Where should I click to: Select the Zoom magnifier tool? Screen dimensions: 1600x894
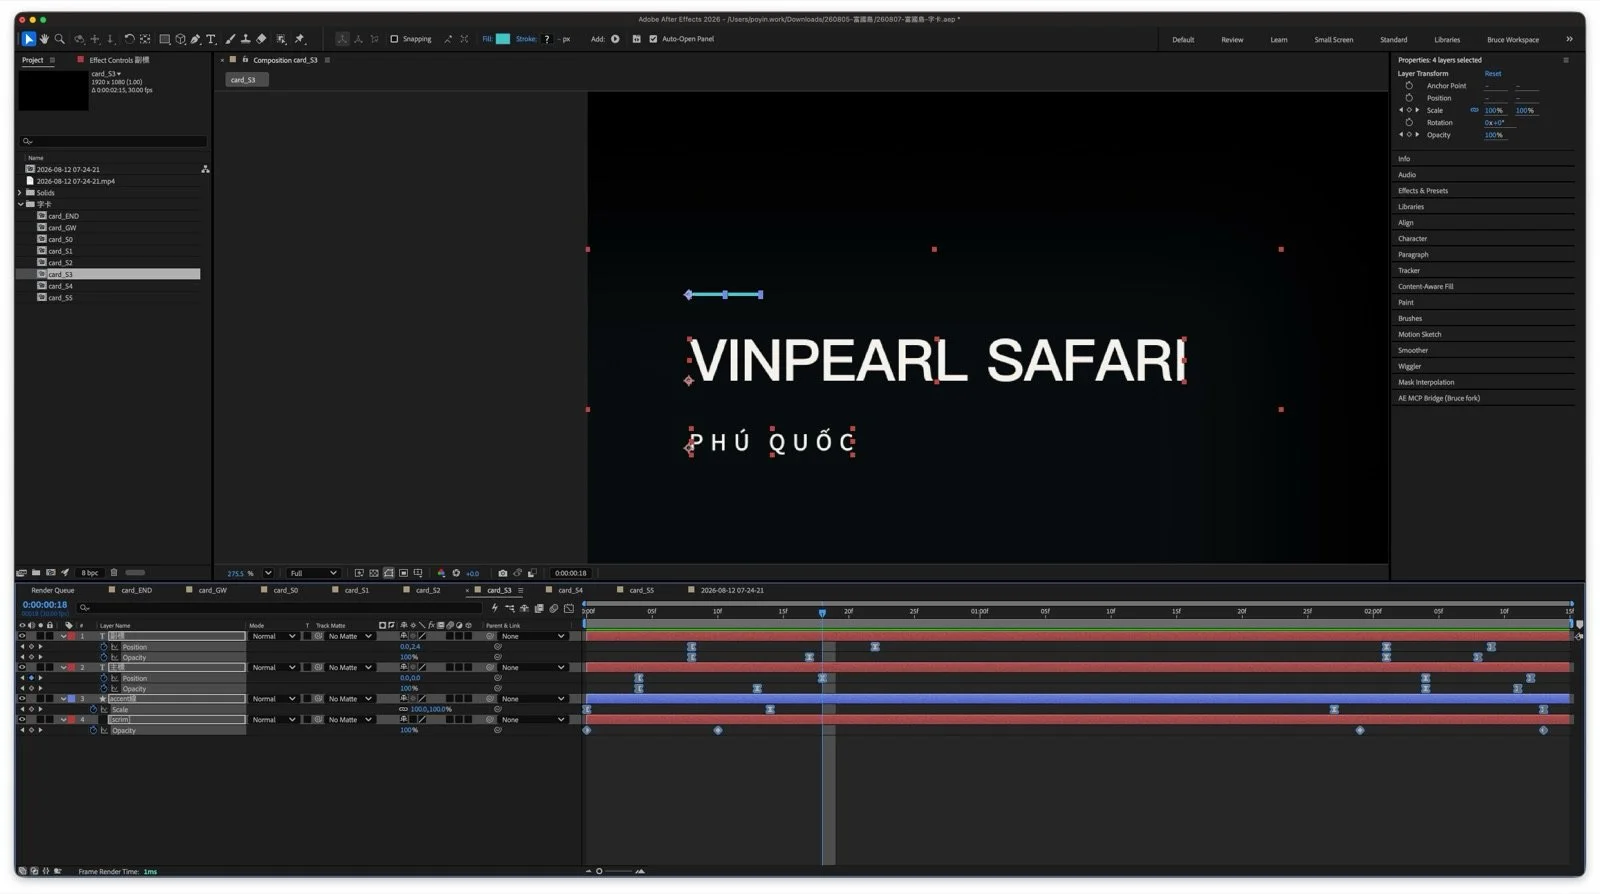click(x=60, y=39)
